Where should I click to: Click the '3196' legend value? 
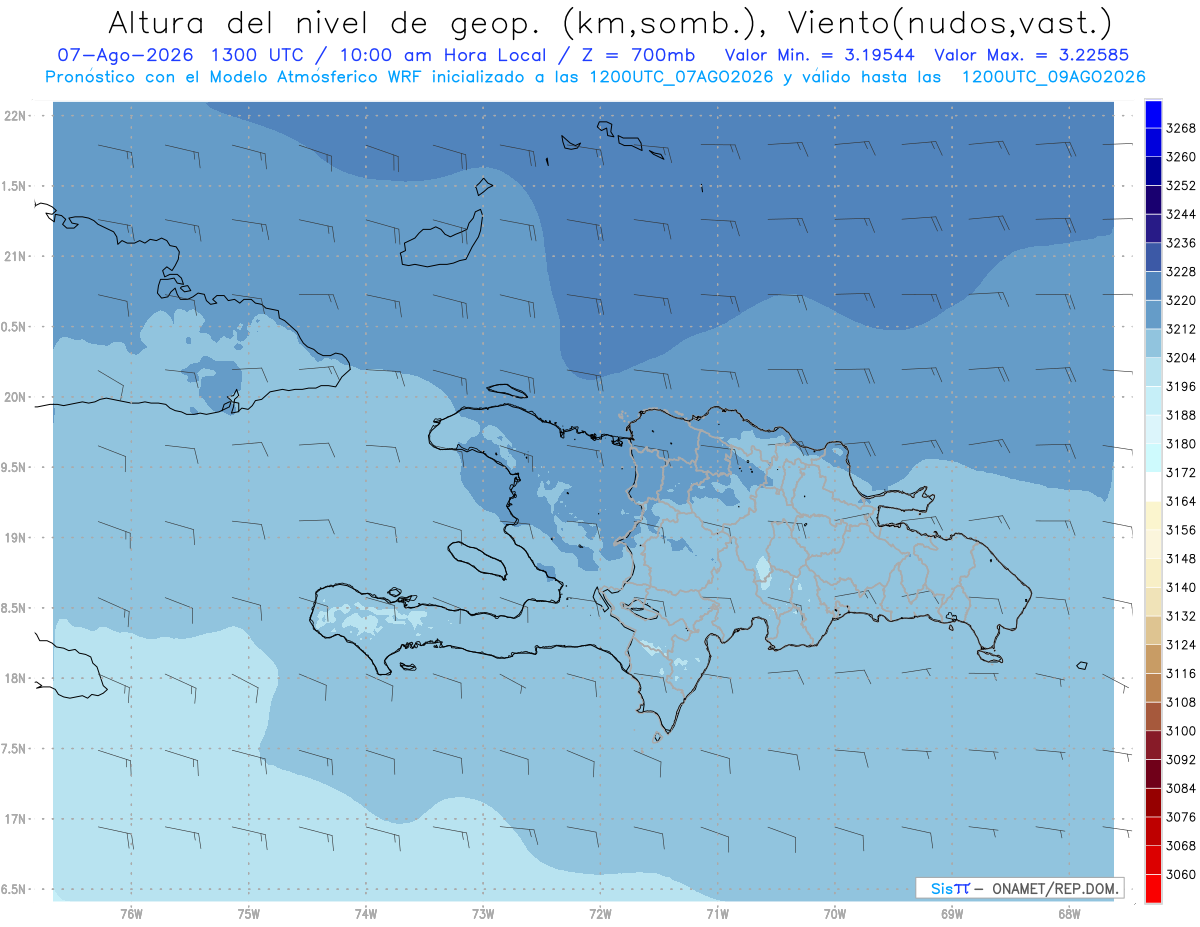point(1181,386)
